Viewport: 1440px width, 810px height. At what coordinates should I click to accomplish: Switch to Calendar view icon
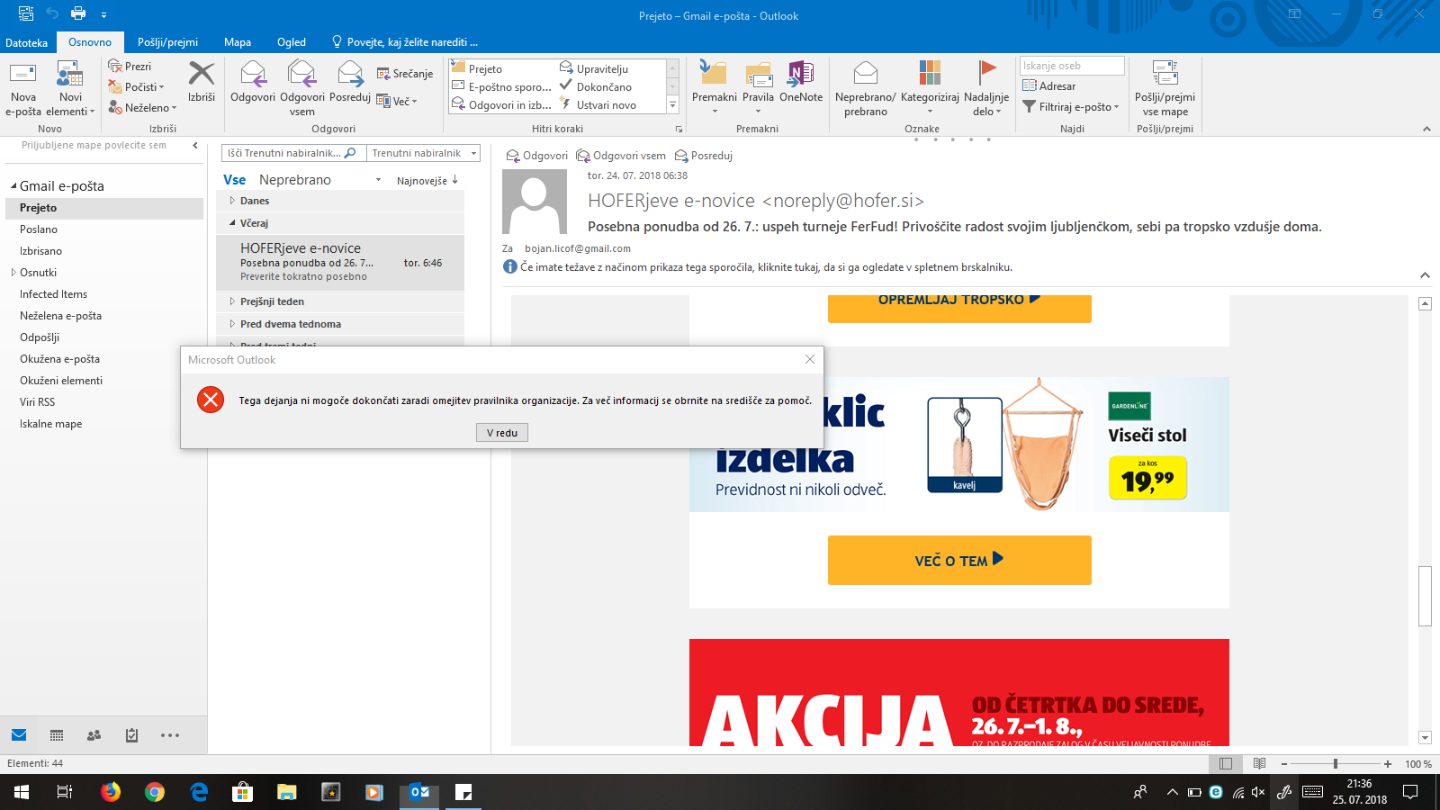click(57, 735)
